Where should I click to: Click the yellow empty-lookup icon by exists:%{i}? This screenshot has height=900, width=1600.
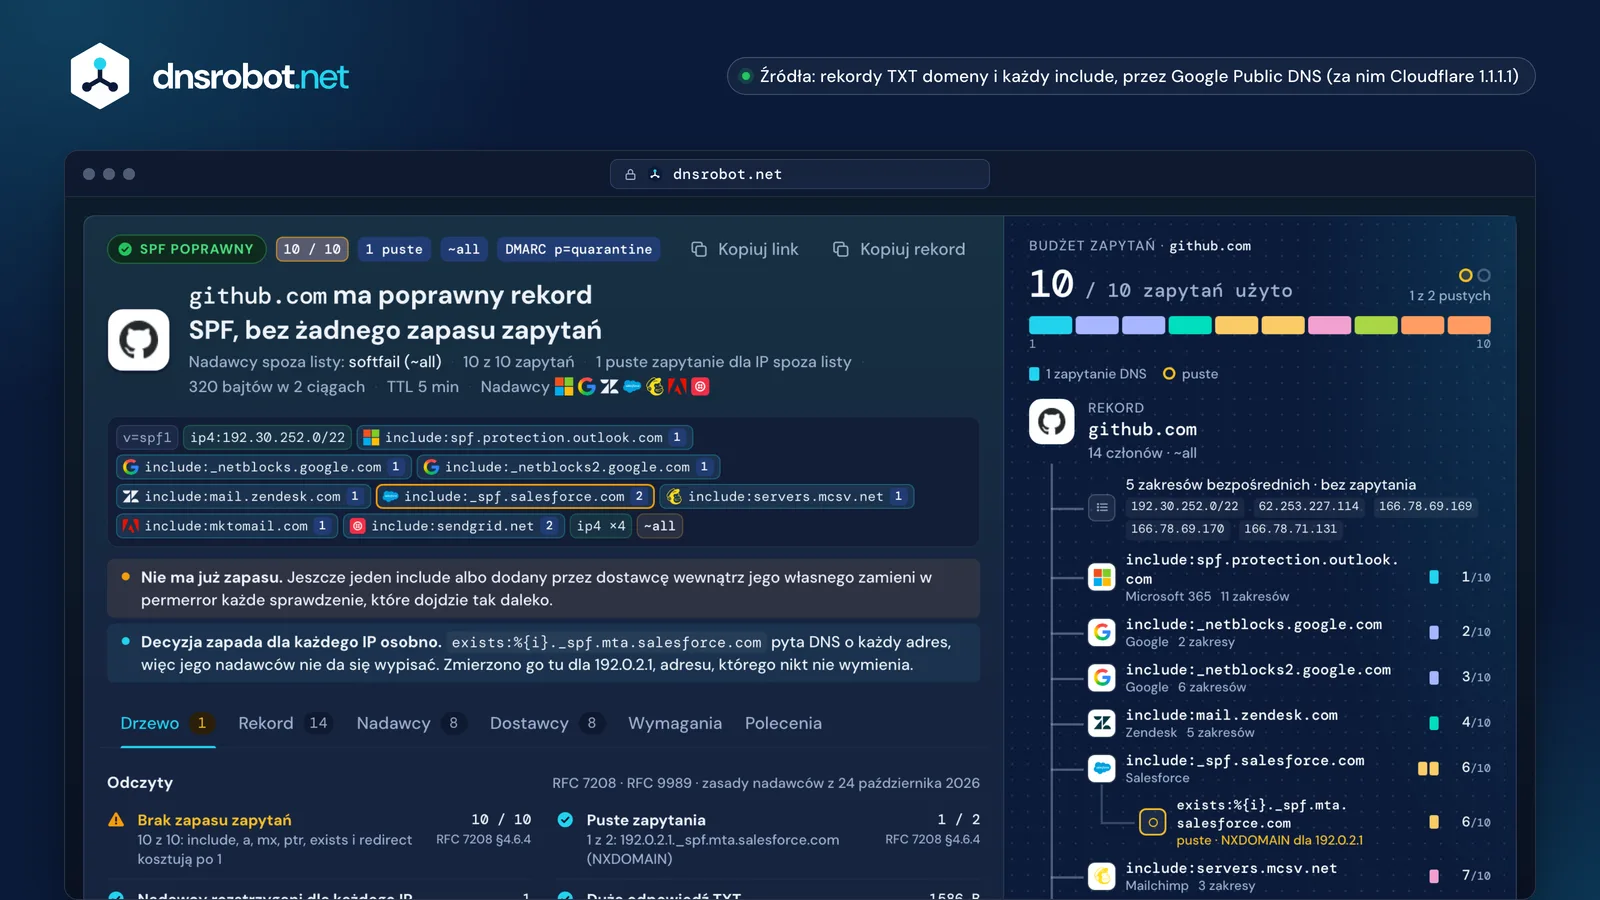1153,822
